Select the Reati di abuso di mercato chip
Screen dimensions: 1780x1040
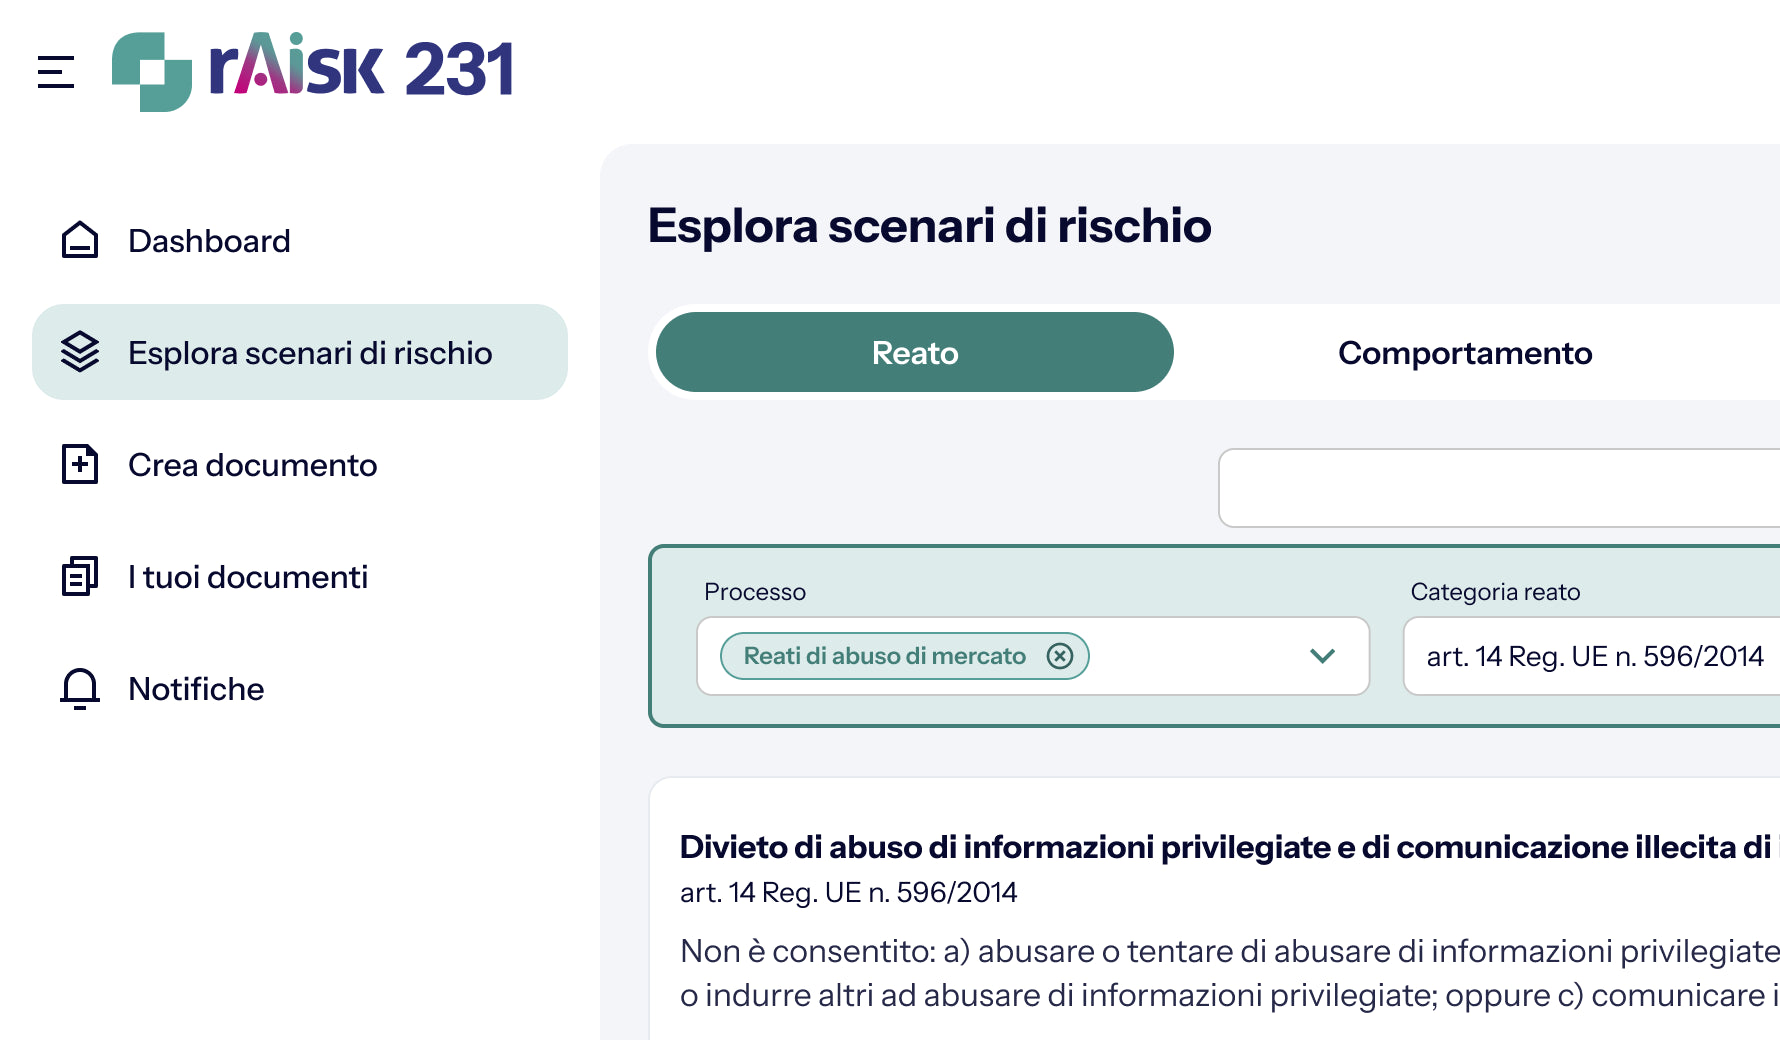pos(885,656)
